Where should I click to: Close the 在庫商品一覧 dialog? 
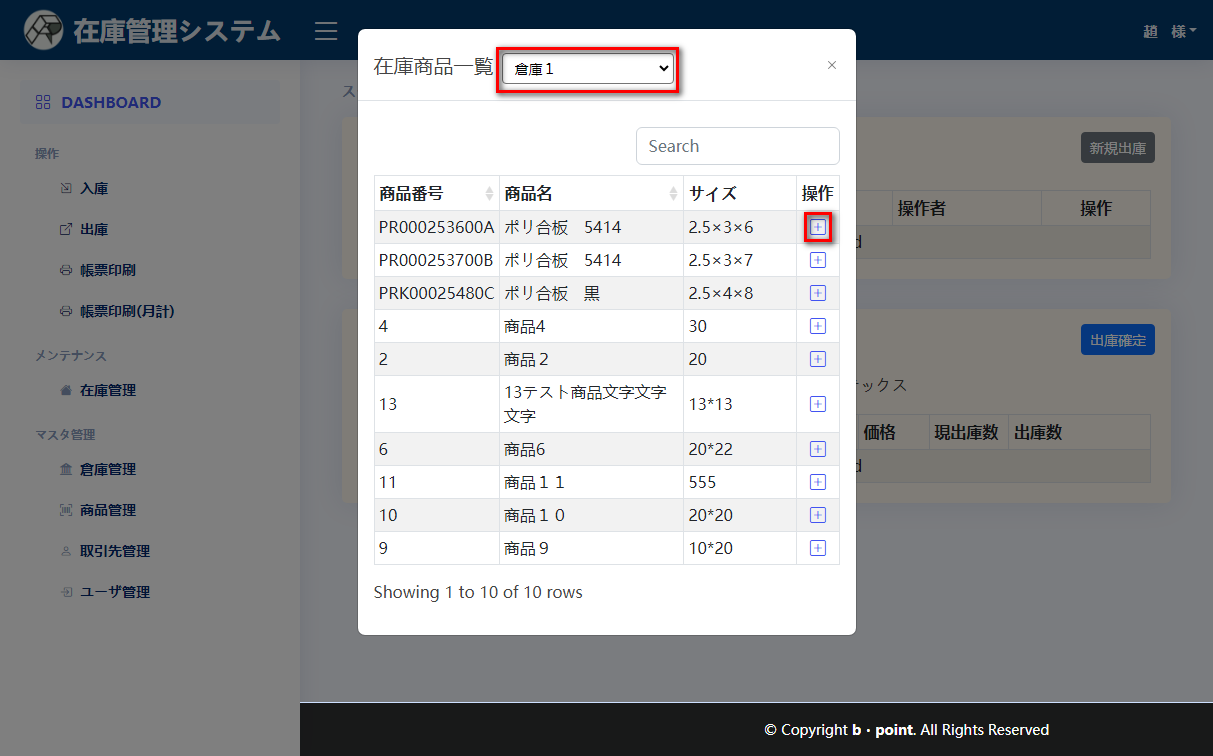click(x=831, y=65)
